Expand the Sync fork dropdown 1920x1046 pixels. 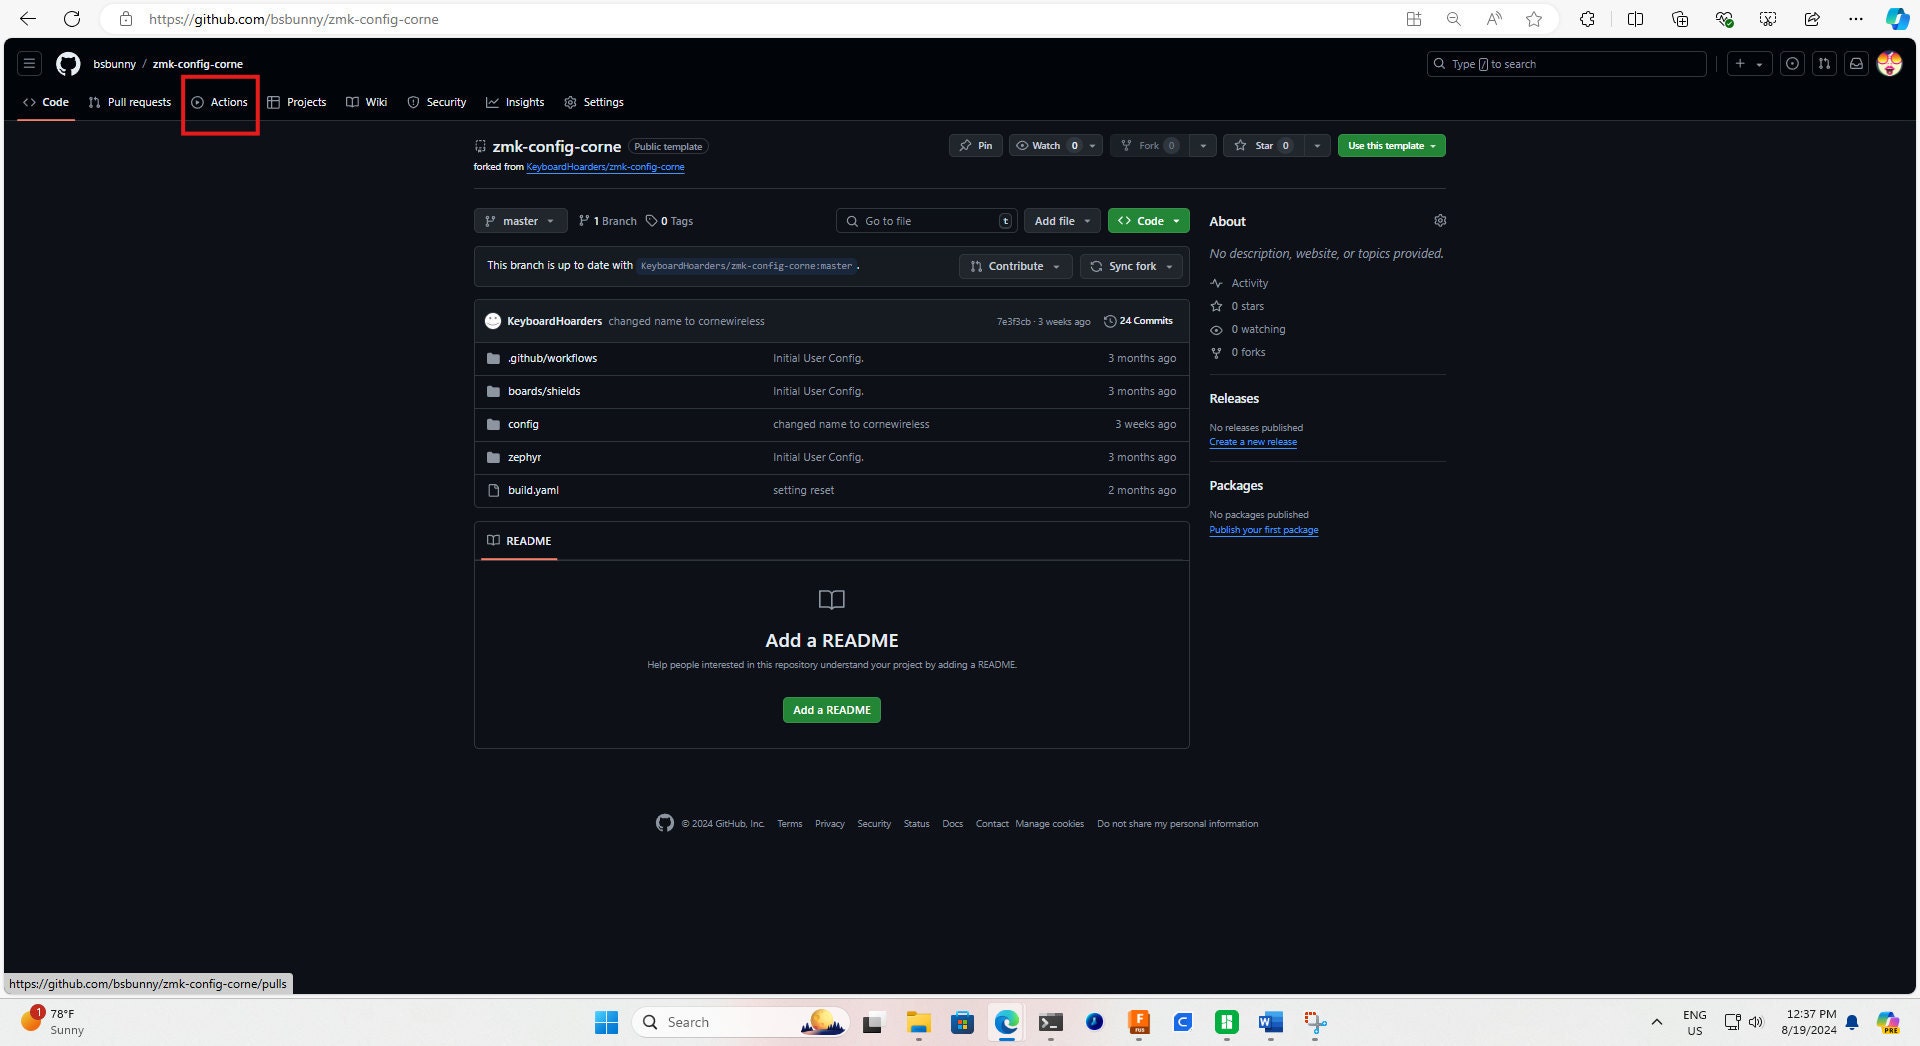click(x=1131, y=266)
